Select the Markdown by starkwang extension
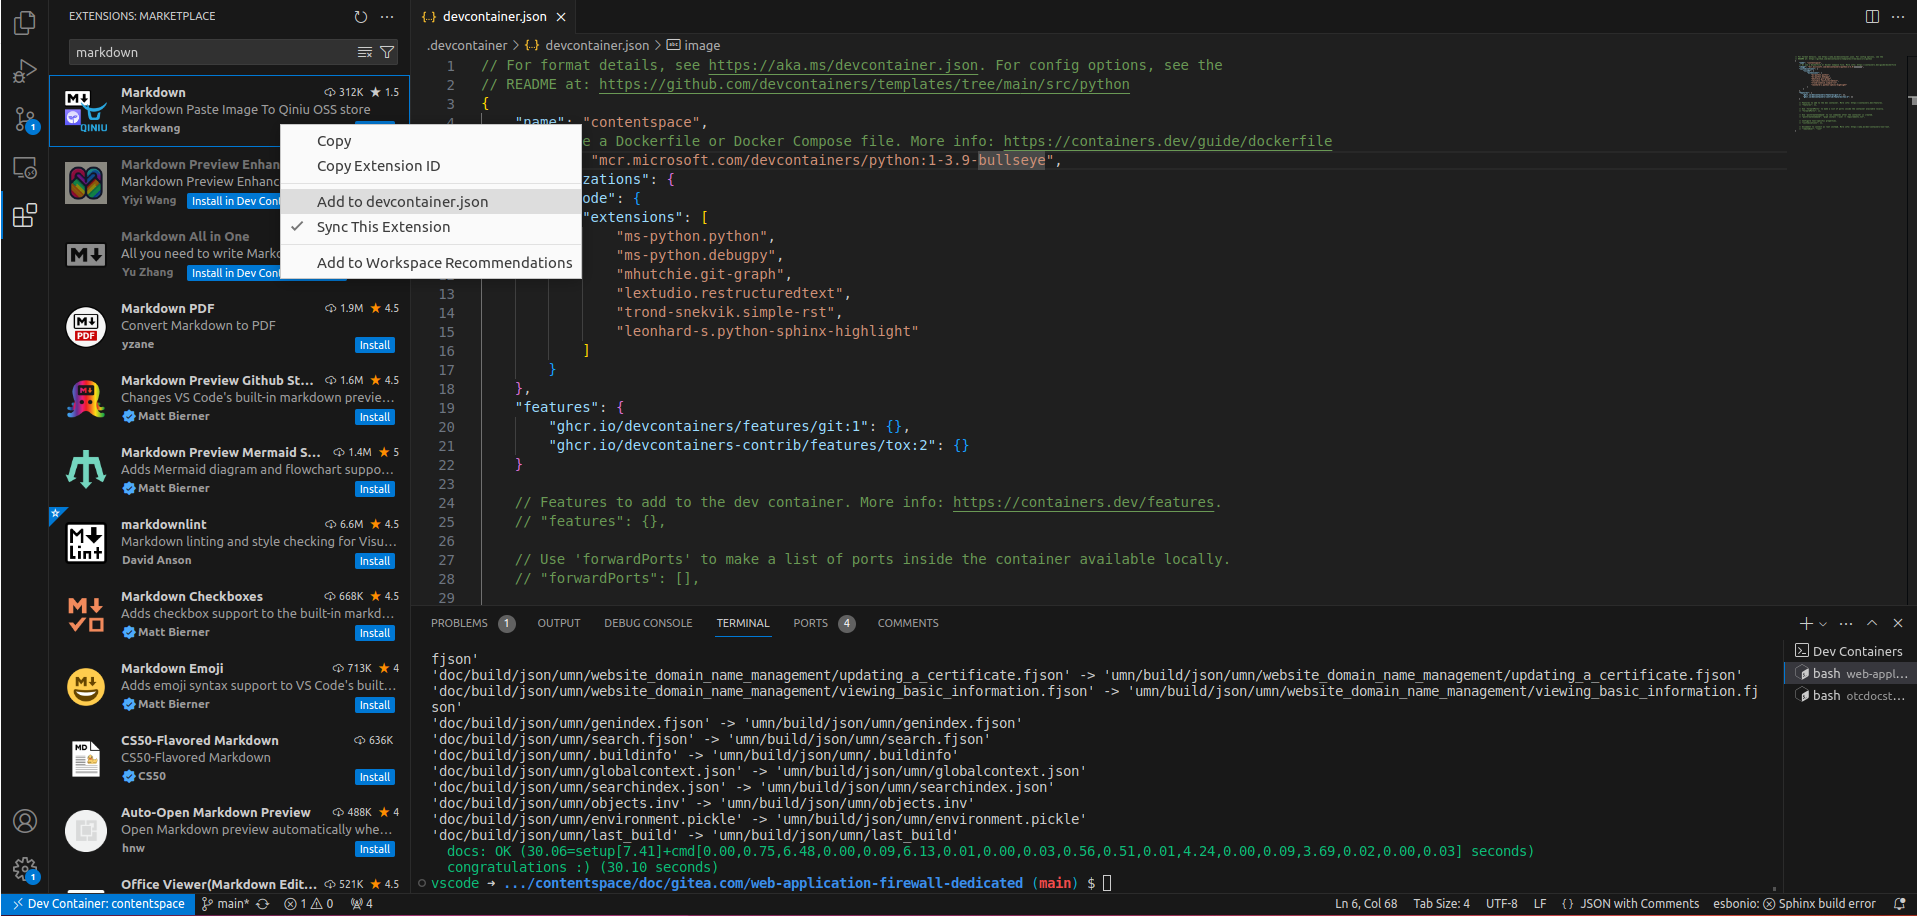The height and width of the screenshot is (916, 1917). [x=229, y=110]
